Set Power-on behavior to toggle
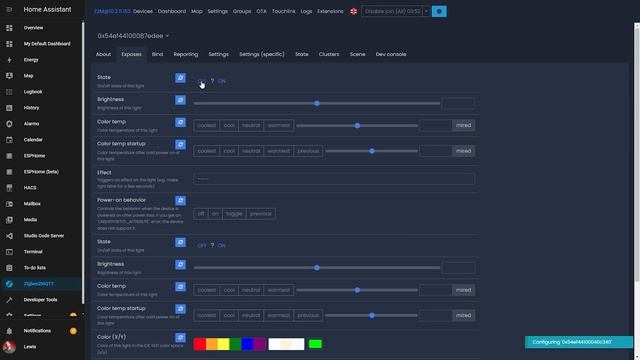The image size is (640, 360). (x=234, y=214)
